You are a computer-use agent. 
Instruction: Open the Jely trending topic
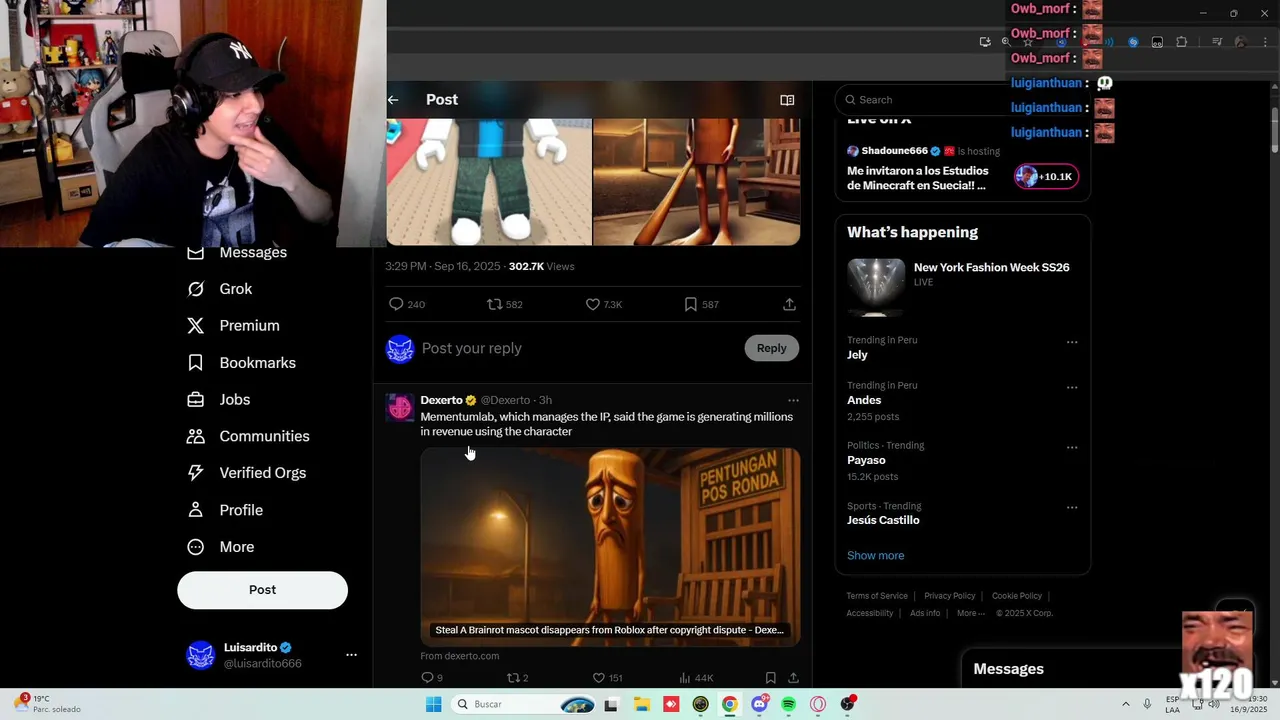tap(857, 355)
